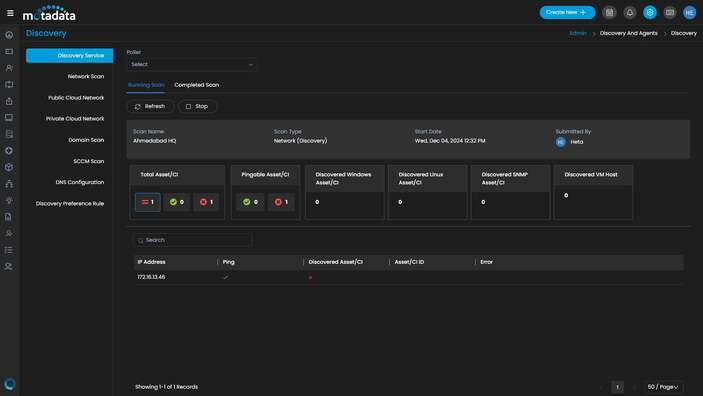
Task: Click the Discovered Linux Asset/CI card
Action: point(428,192)
